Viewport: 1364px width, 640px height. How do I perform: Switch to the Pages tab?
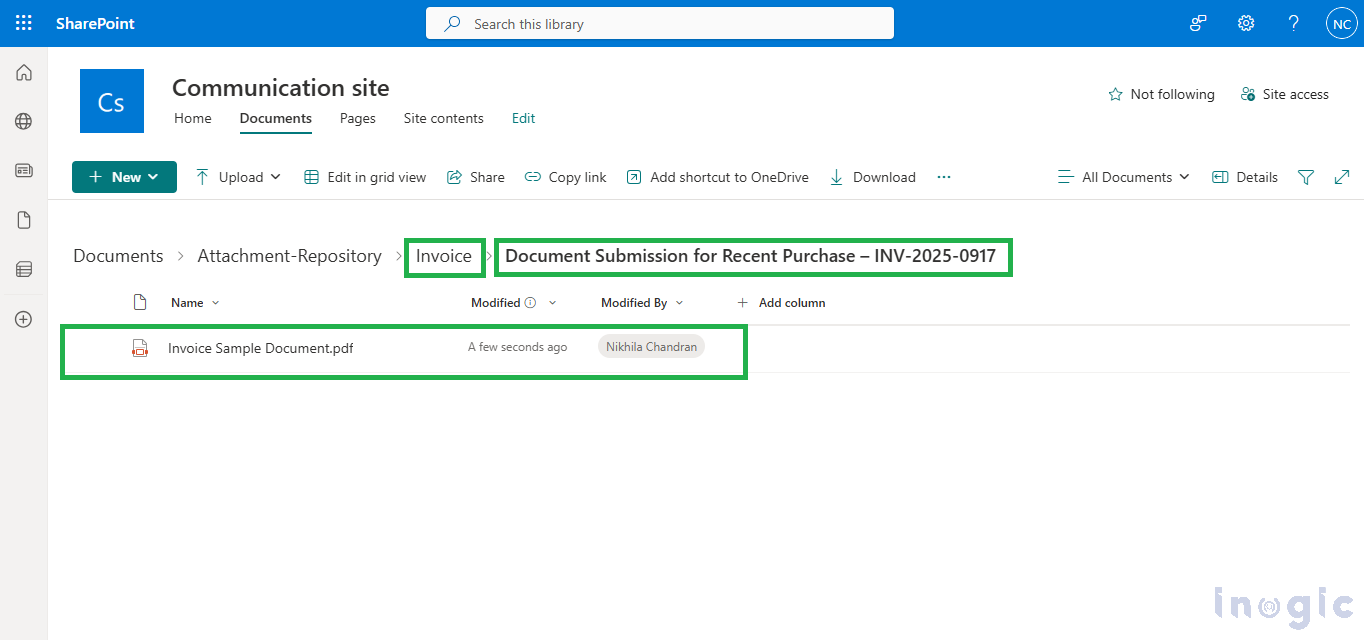tap(357, 118)
